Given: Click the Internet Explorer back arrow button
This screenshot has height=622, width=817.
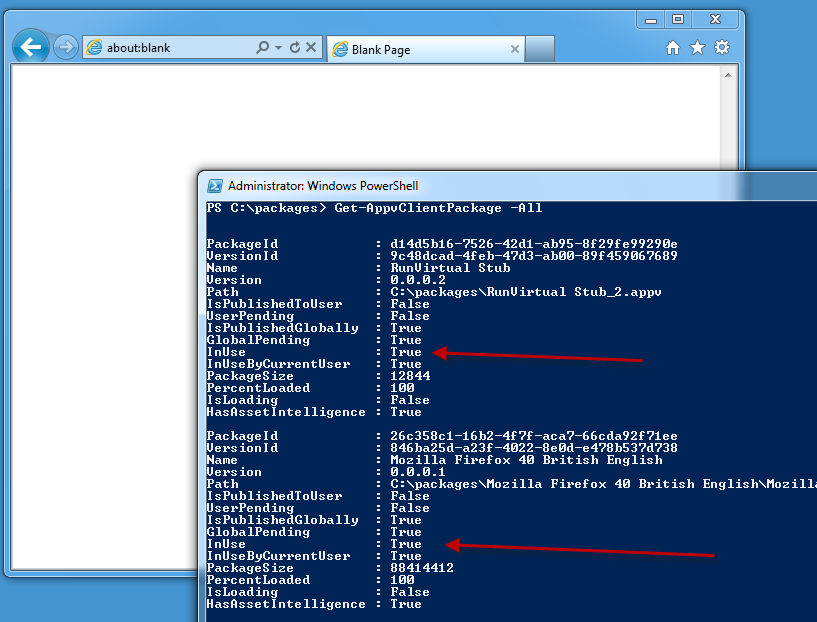Looking at the screenshot, I should [31, 47].
